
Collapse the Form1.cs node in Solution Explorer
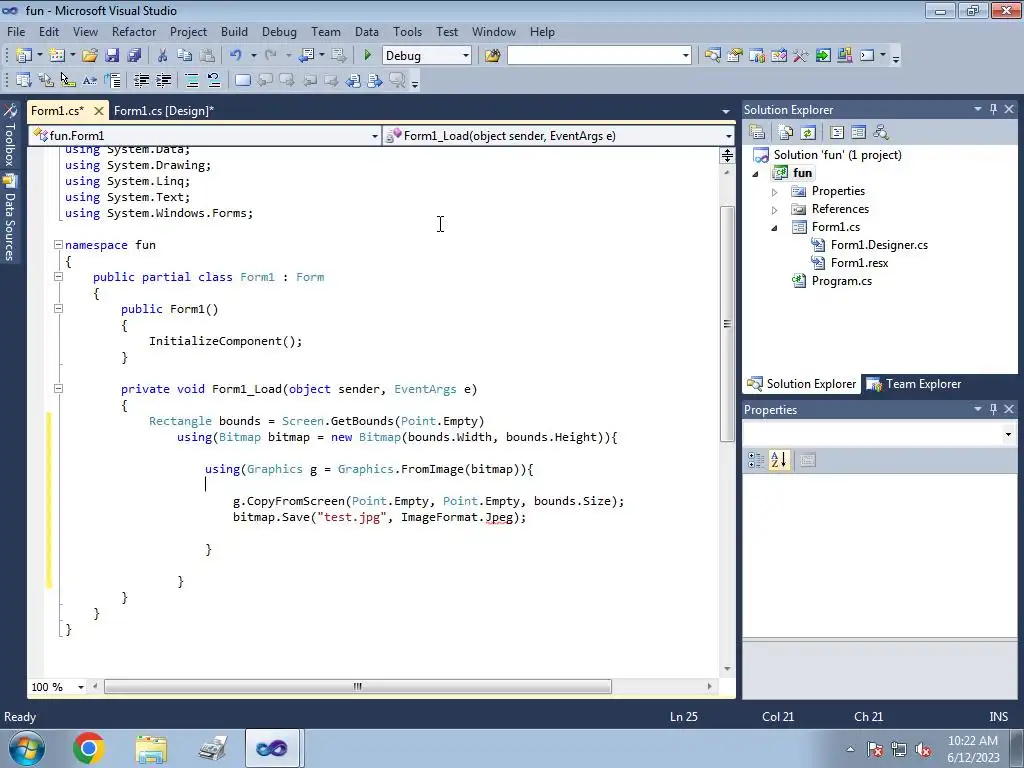(x=775, y=228)
